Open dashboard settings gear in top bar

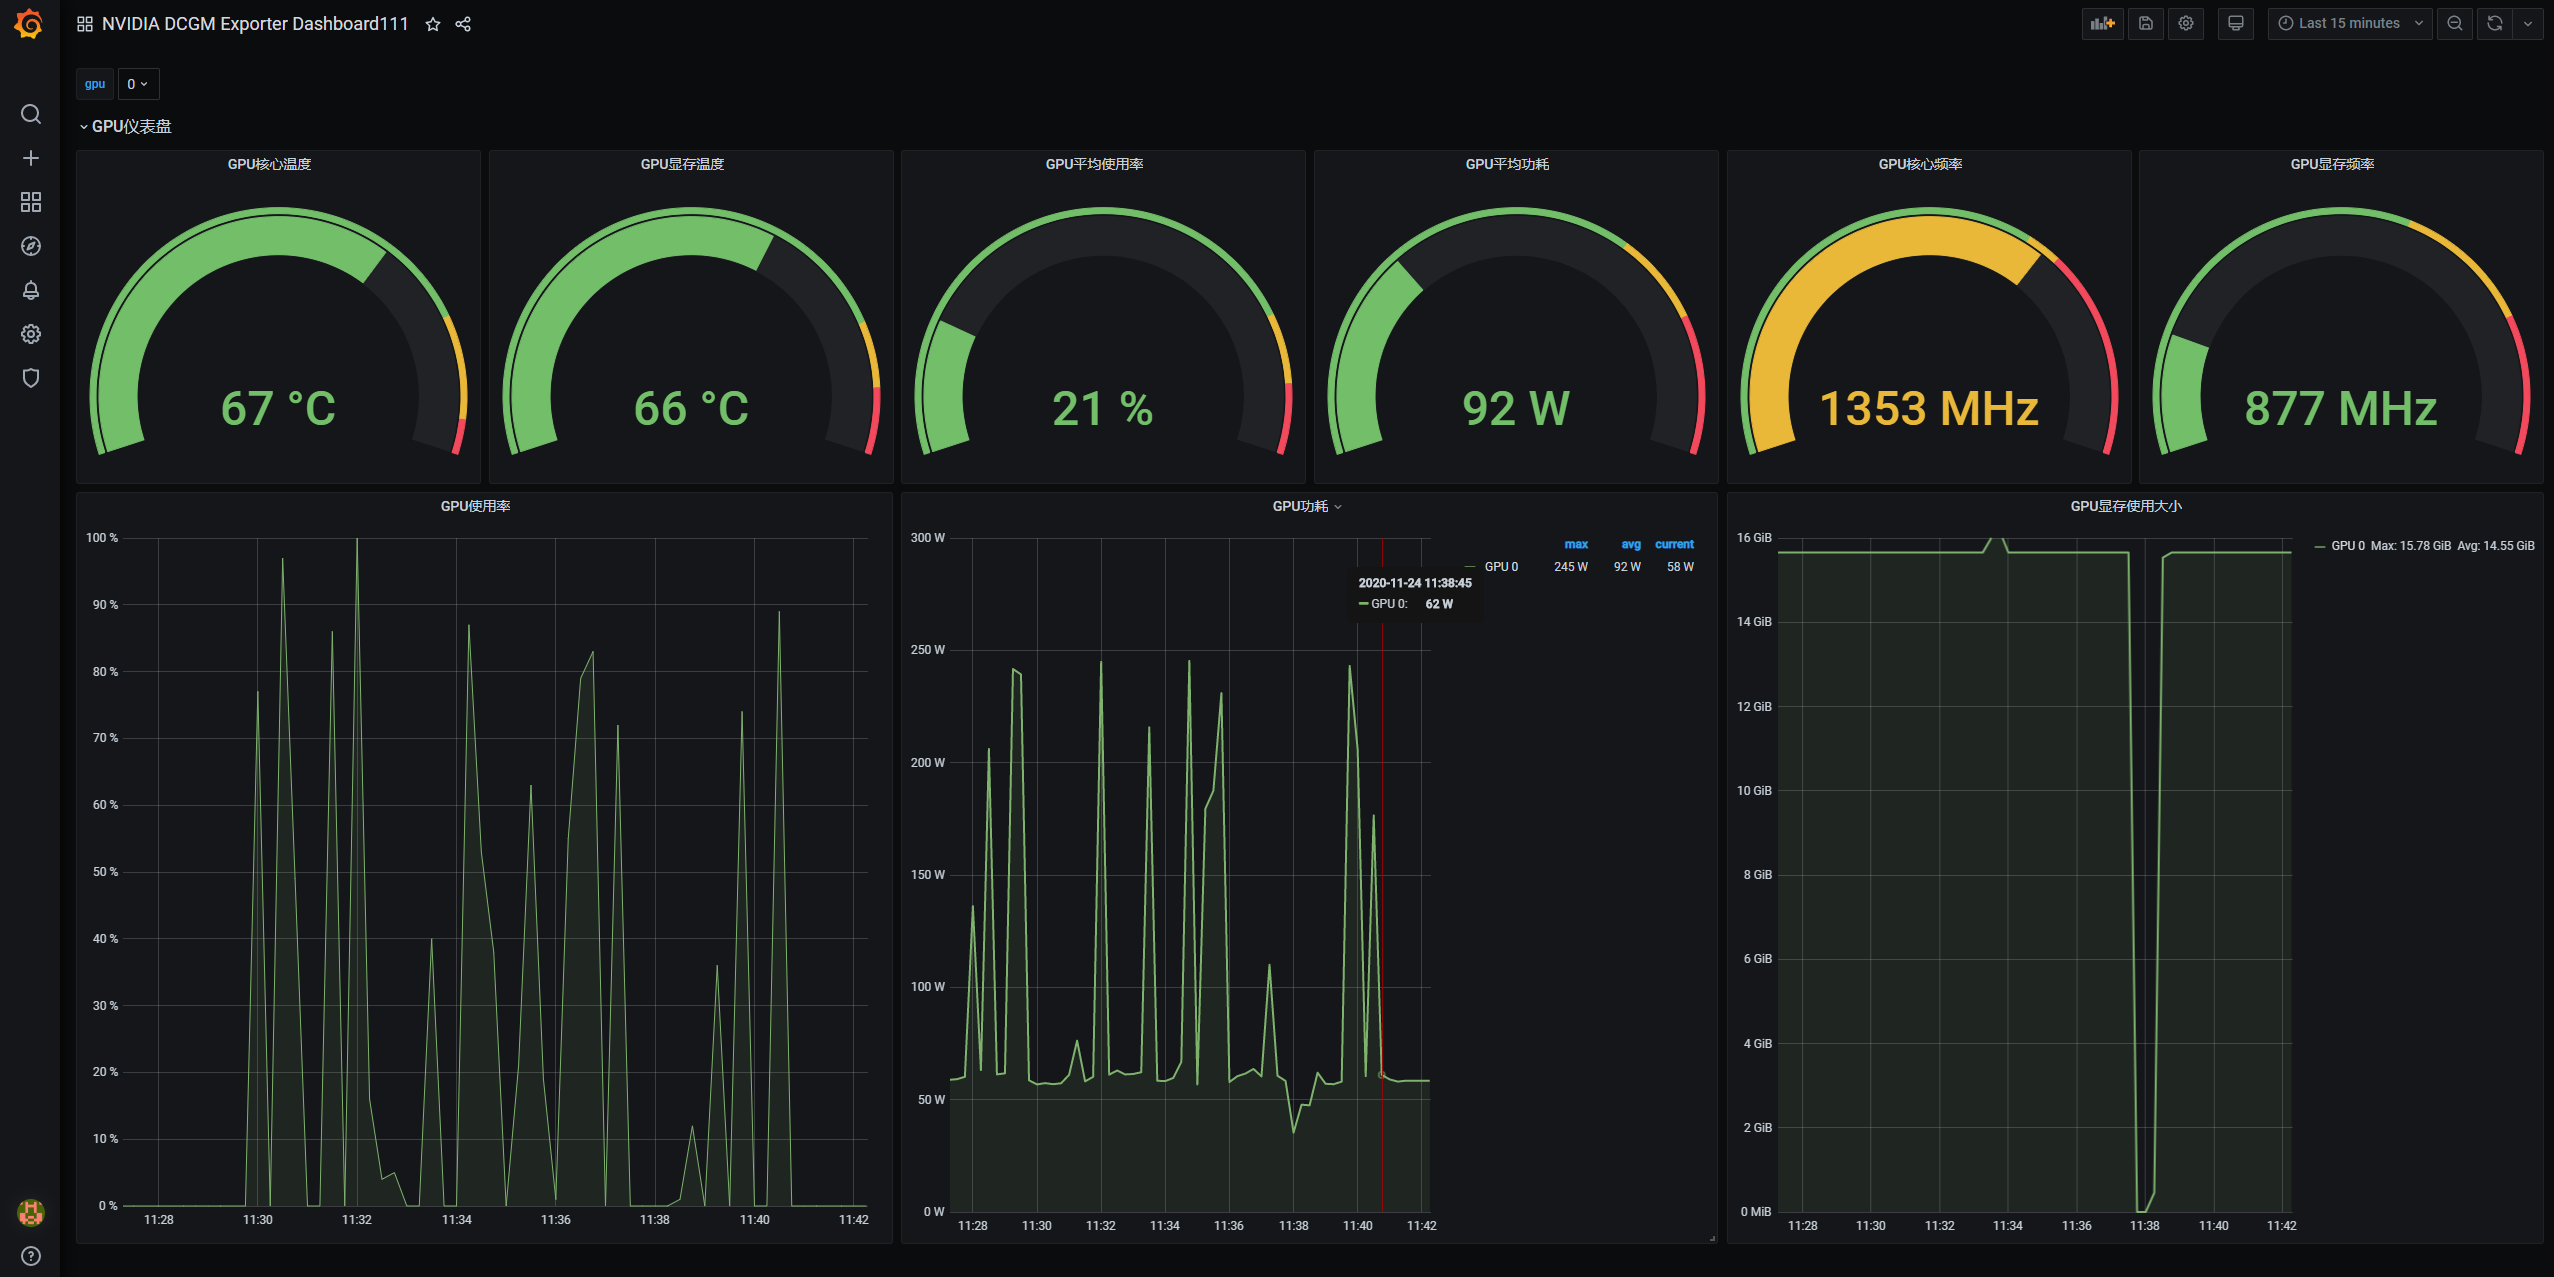pyautogui.click(x=2186, y=23)
